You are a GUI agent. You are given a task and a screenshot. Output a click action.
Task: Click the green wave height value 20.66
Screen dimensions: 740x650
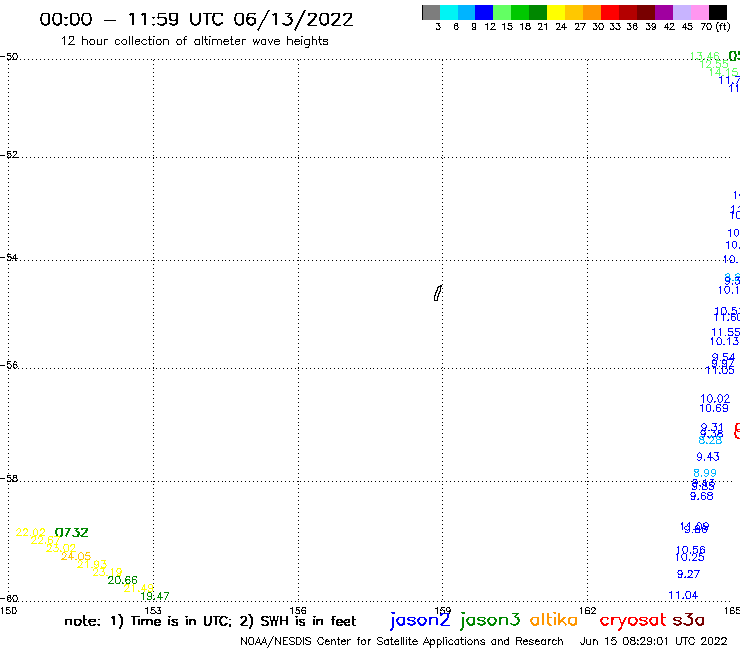pos(122,580)
